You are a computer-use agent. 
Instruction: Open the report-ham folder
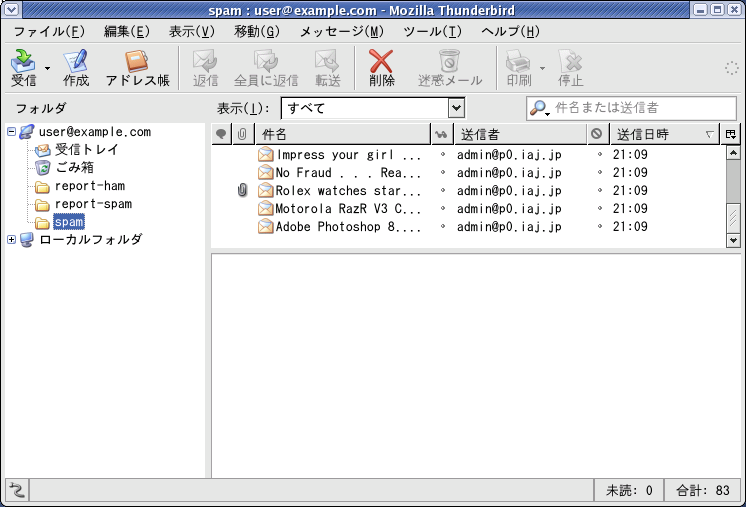tap(90, 186)
